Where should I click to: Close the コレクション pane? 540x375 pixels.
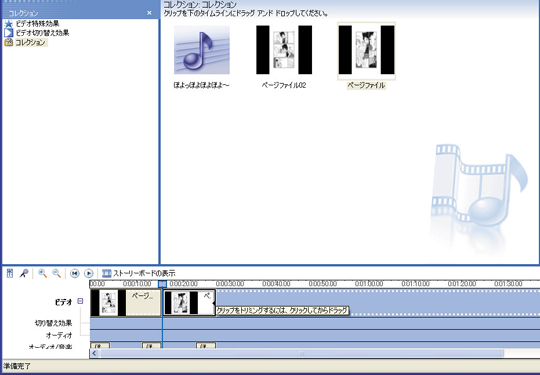coord(149,13)
